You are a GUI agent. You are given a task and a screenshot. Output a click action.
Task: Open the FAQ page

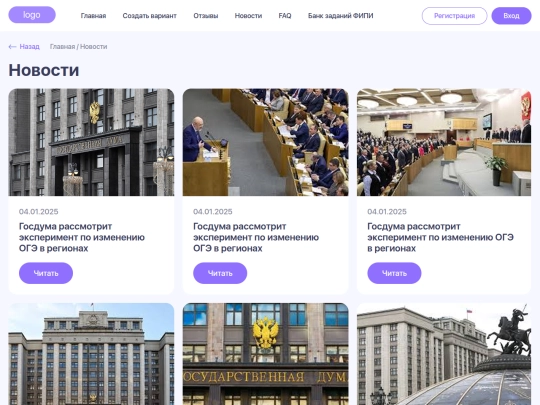coord(285,16)
